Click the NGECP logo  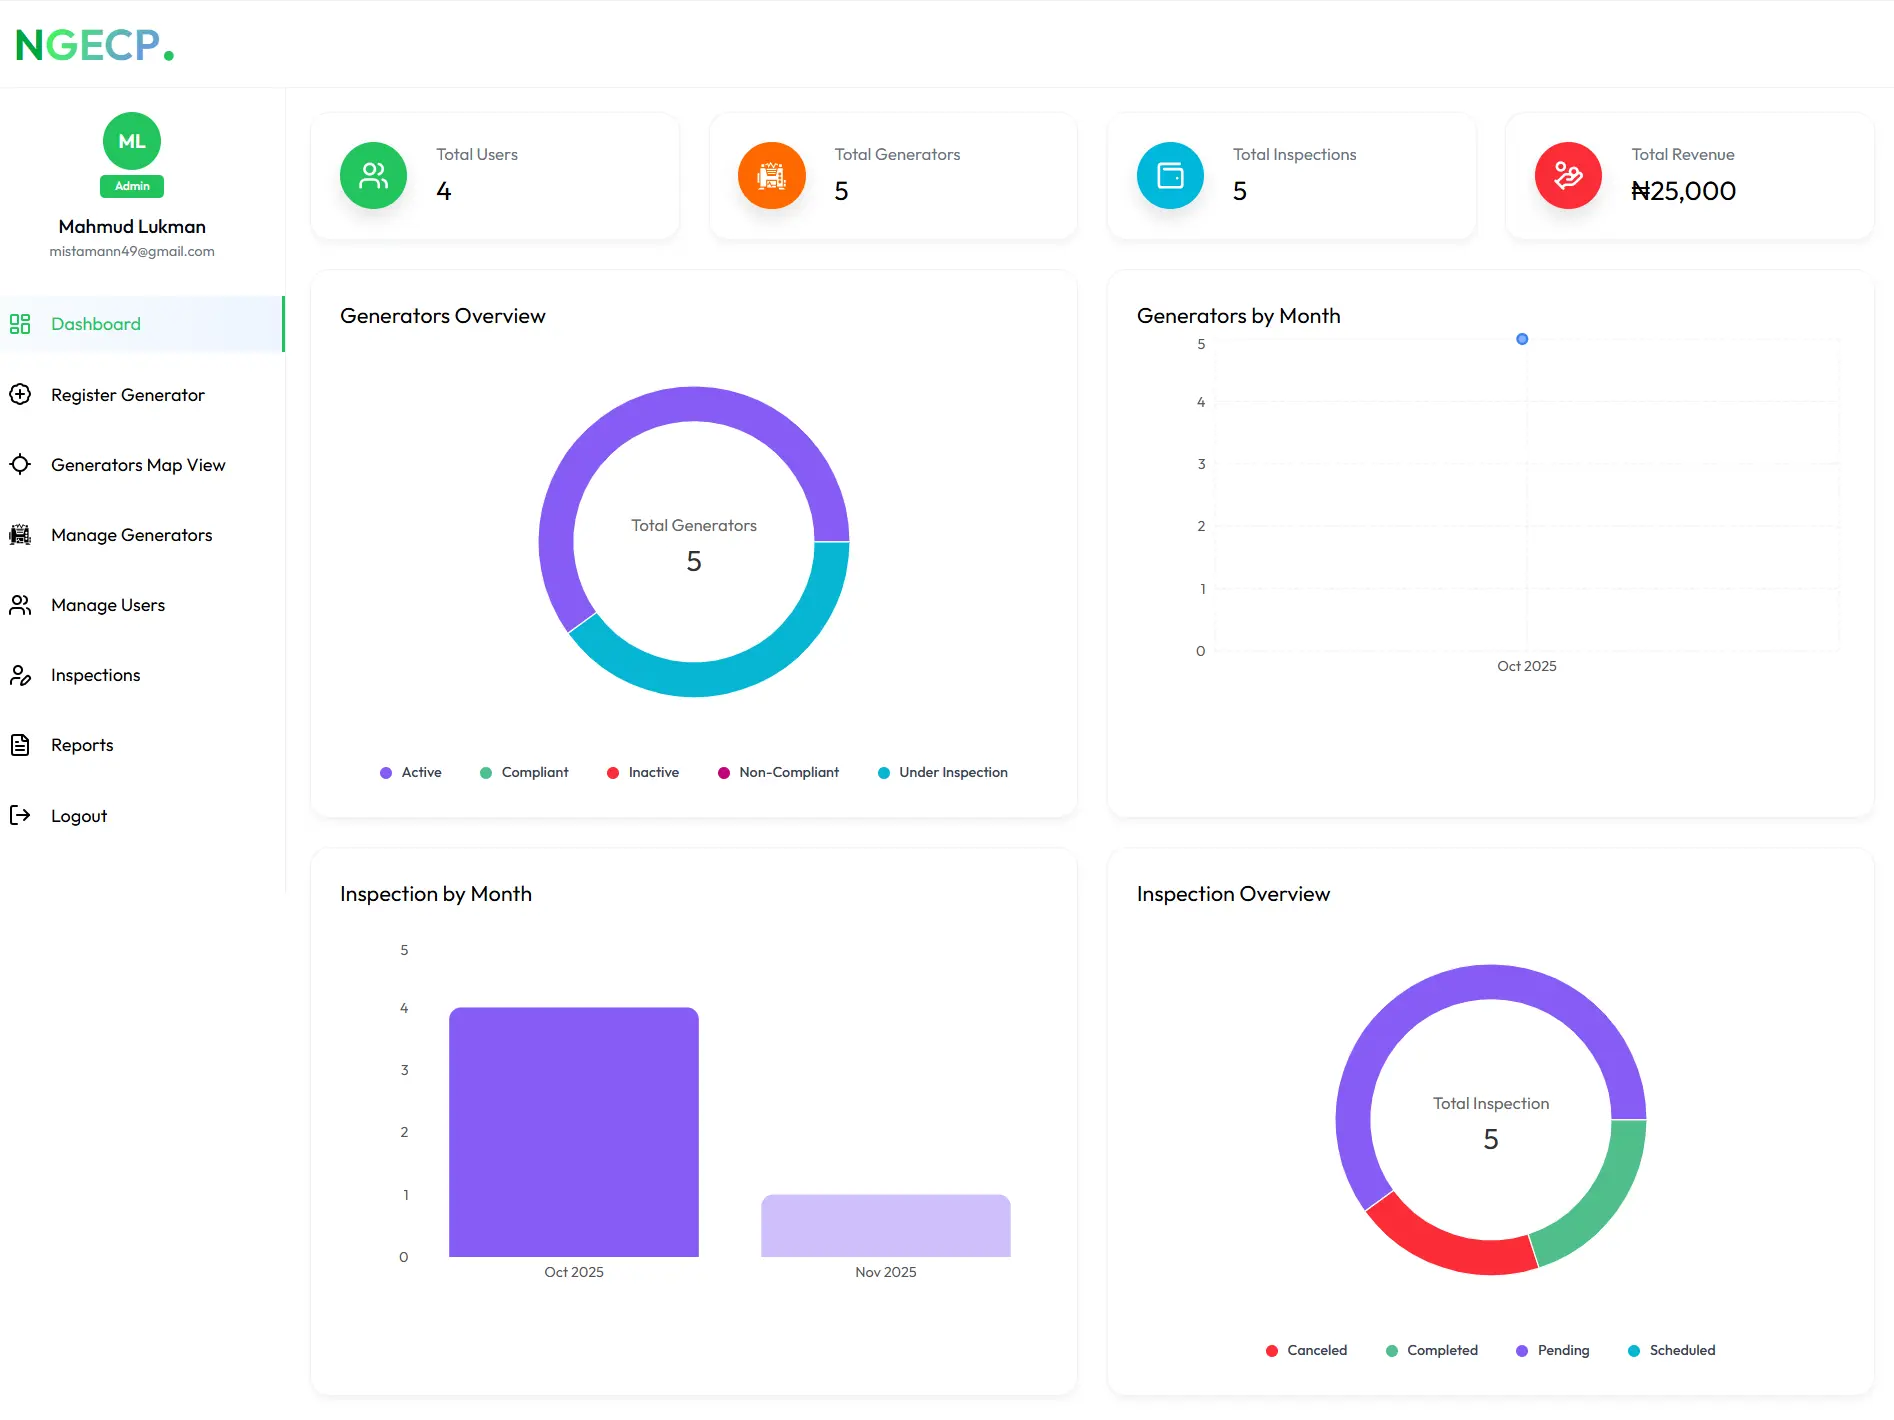tap(94, 45)
